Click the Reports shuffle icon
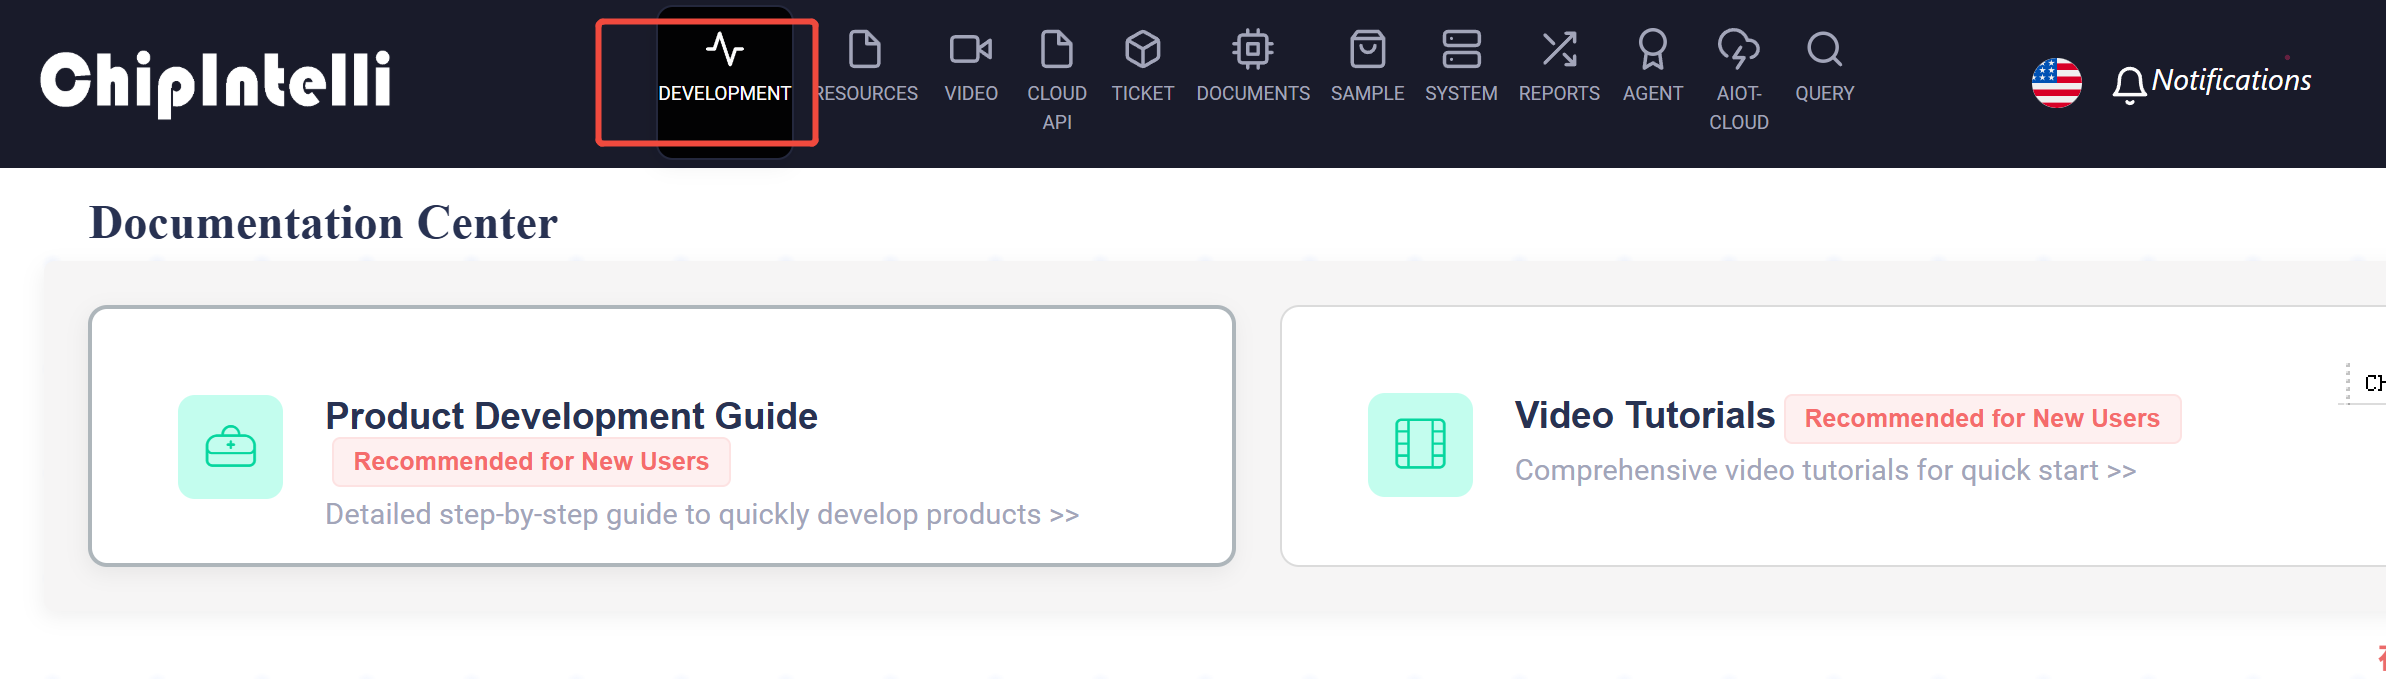 (x=1559, y=49)
